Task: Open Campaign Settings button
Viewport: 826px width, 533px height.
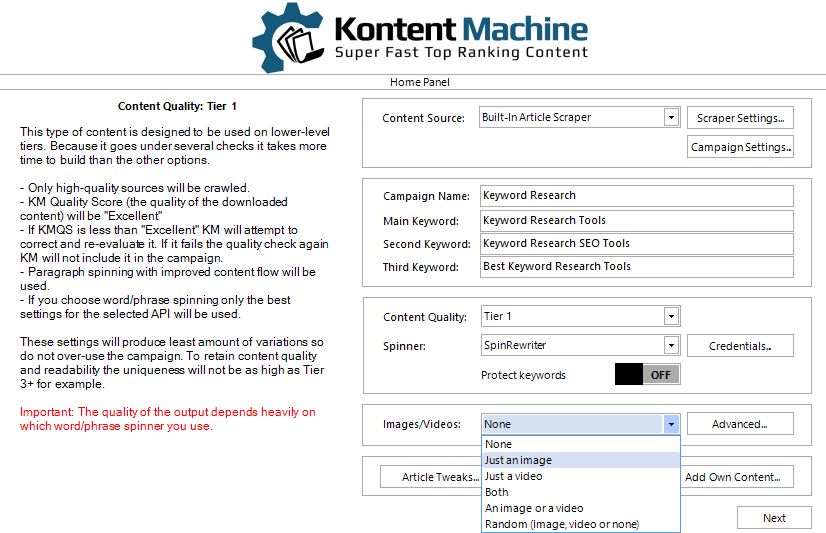Action: tap(740, 147)
